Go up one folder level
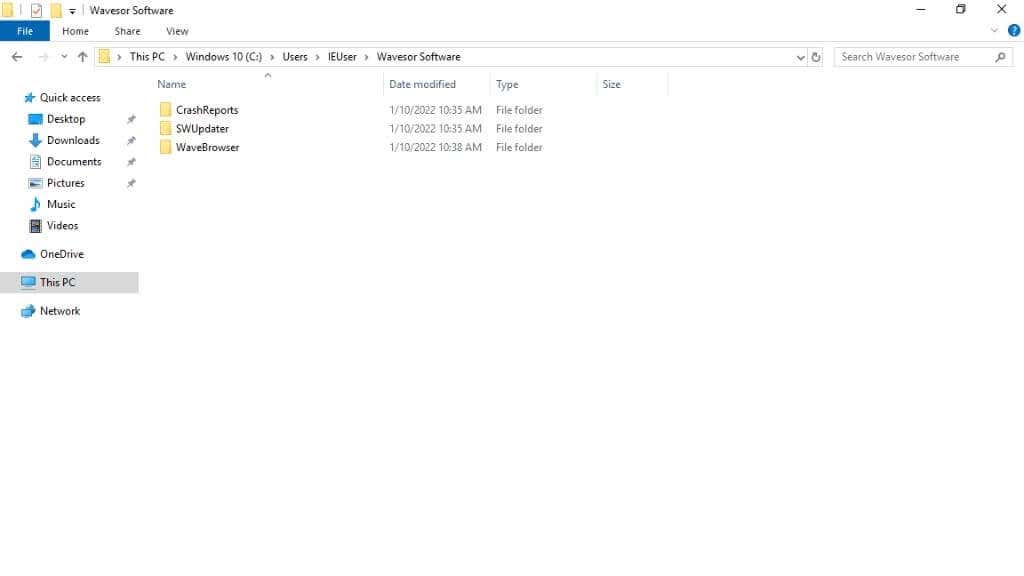 (x=82, y=57)
